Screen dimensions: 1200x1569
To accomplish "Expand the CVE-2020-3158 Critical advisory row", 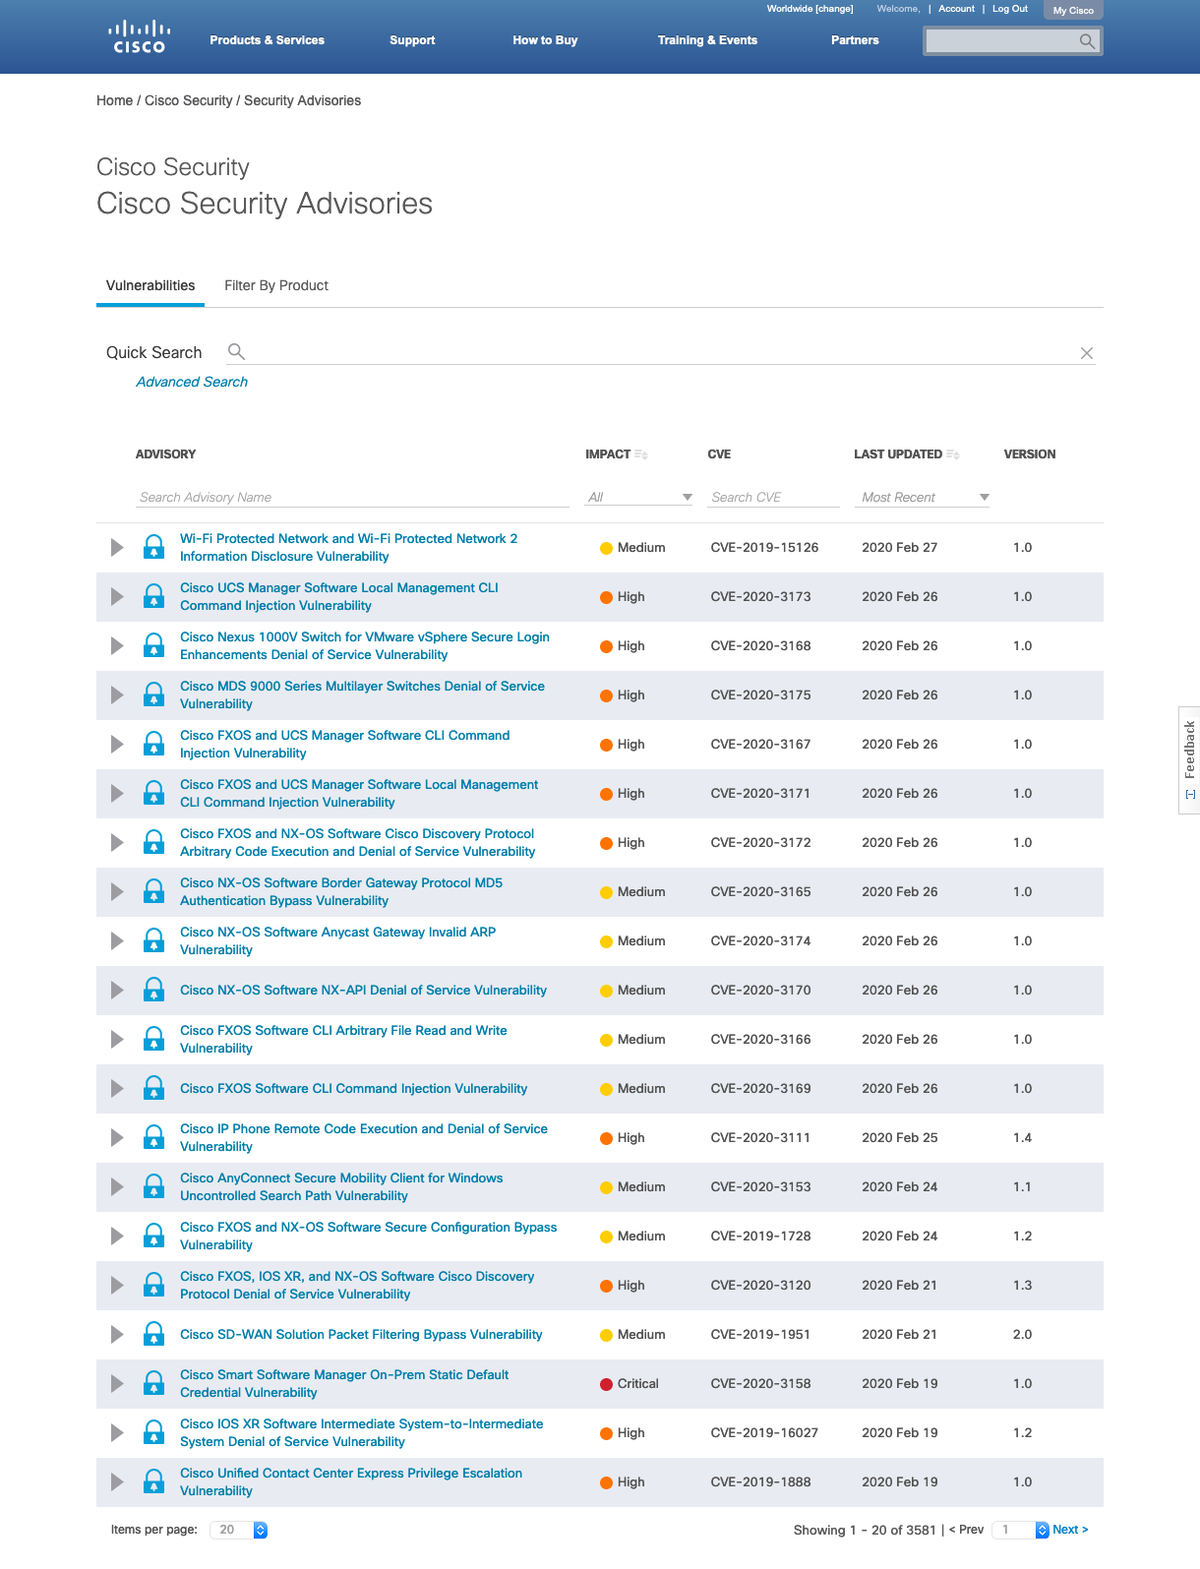I will (x=117, y=1383).
